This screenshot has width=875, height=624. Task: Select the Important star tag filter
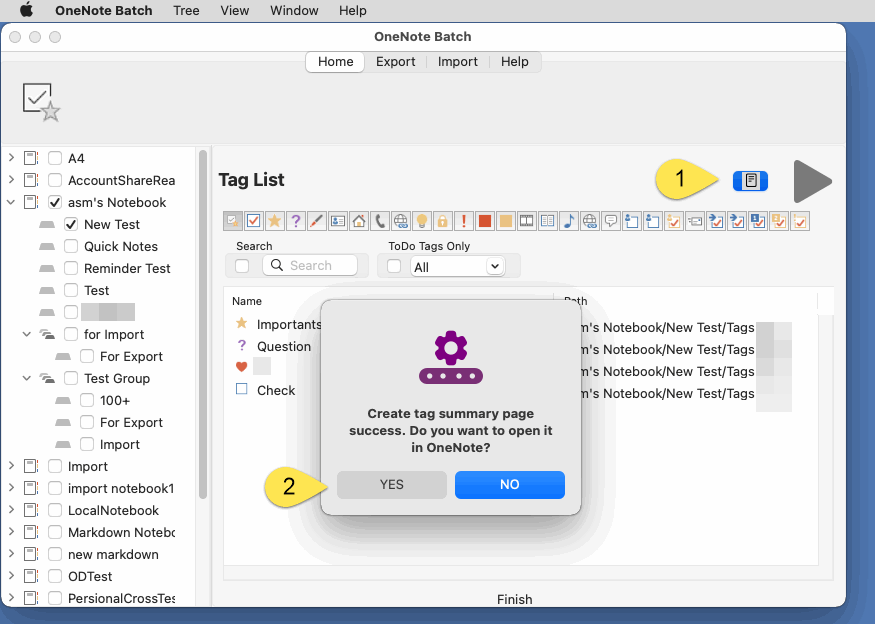pyautogui.click(x=274, y=220)
